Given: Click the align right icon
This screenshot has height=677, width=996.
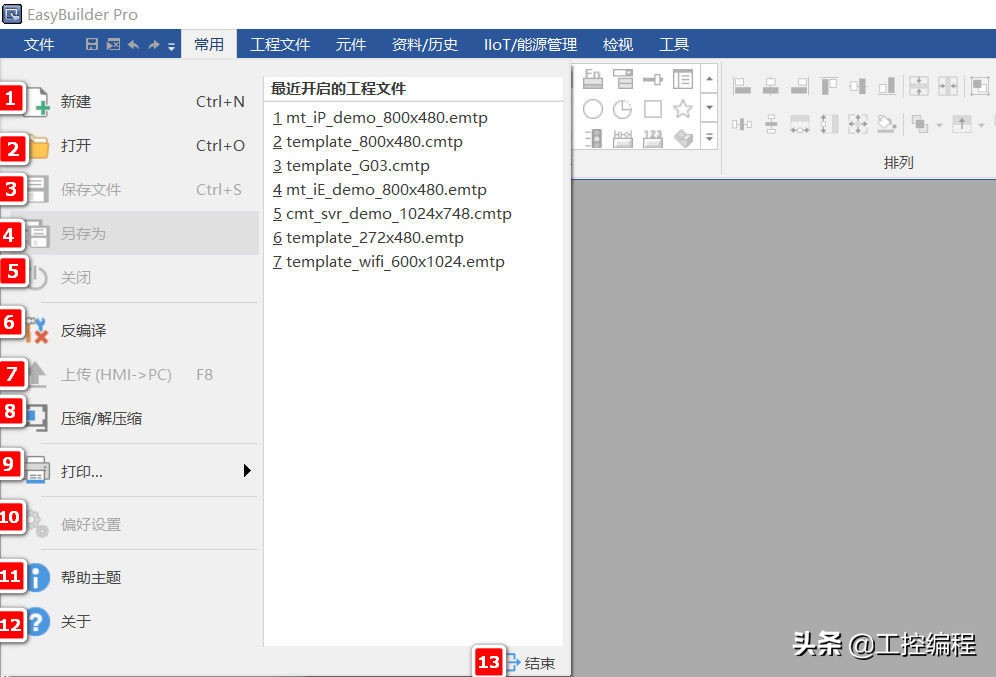Looking at the screenshot, I should (800, 86).
